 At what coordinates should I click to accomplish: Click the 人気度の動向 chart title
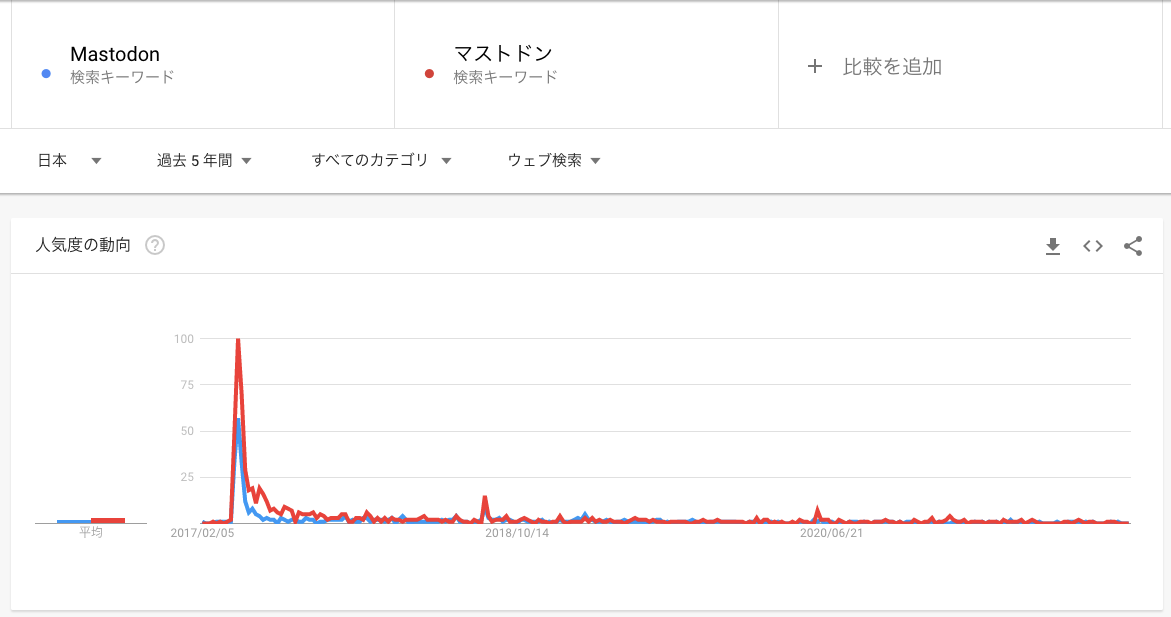pos(83,245)
